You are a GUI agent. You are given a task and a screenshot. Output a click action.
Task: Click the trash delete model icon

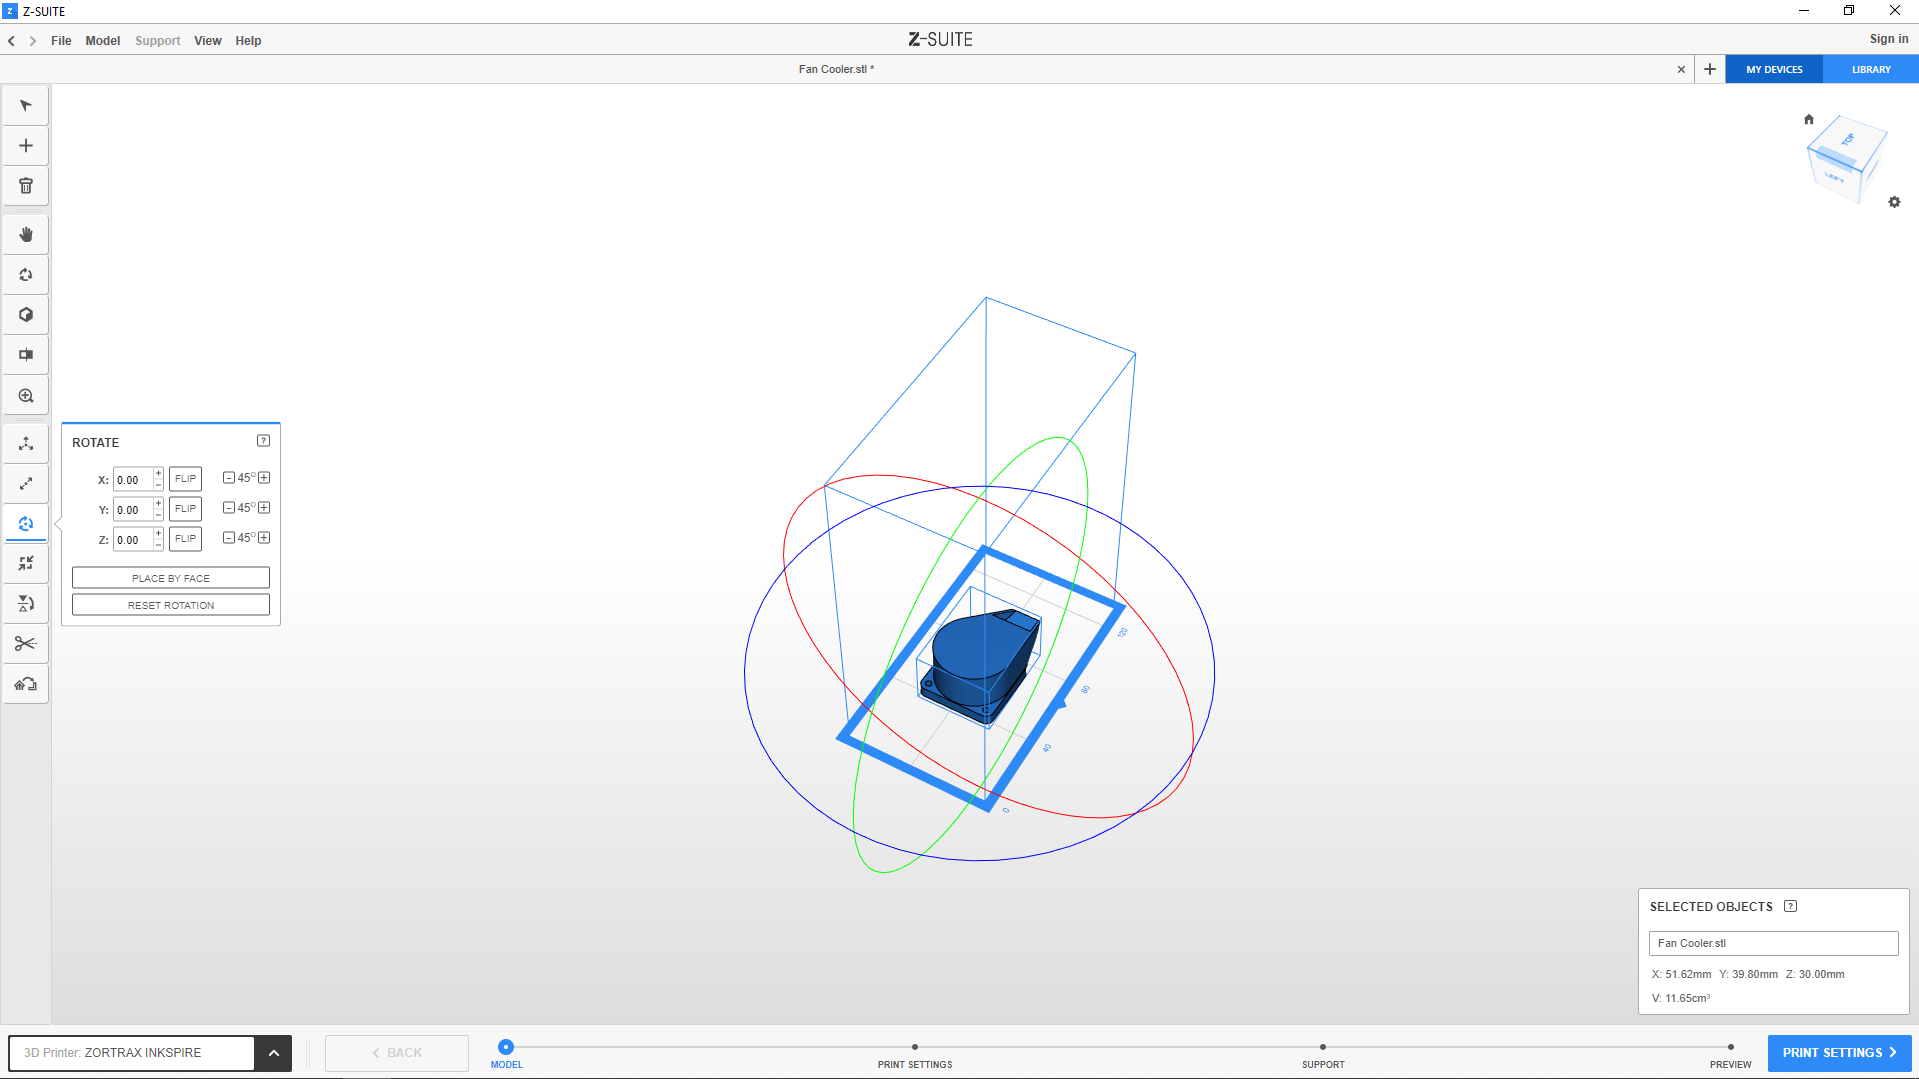pyautogui.click(x=26, y=186)
